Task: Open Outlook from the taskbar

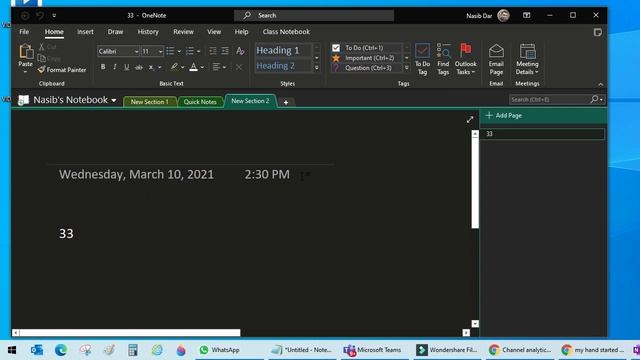Action: 37,350
